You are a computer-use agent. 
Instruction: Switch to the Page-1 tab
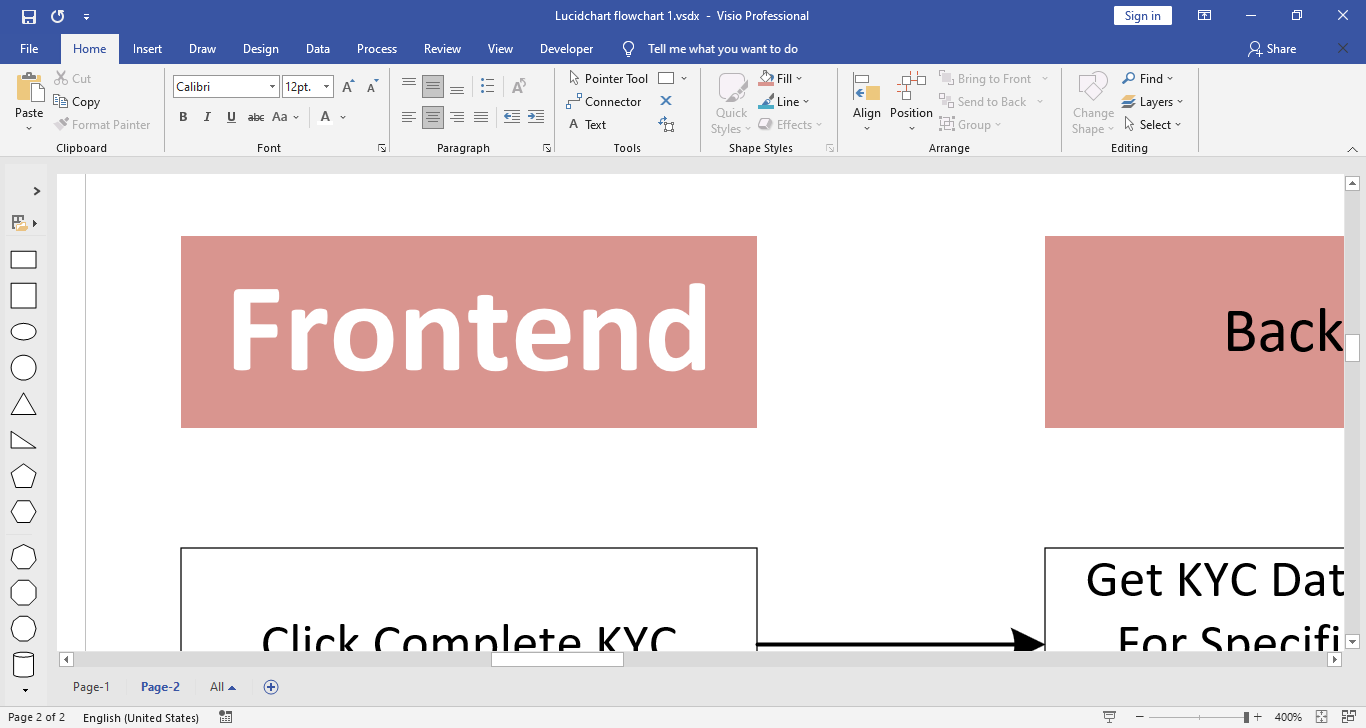(x=91, y=686)
